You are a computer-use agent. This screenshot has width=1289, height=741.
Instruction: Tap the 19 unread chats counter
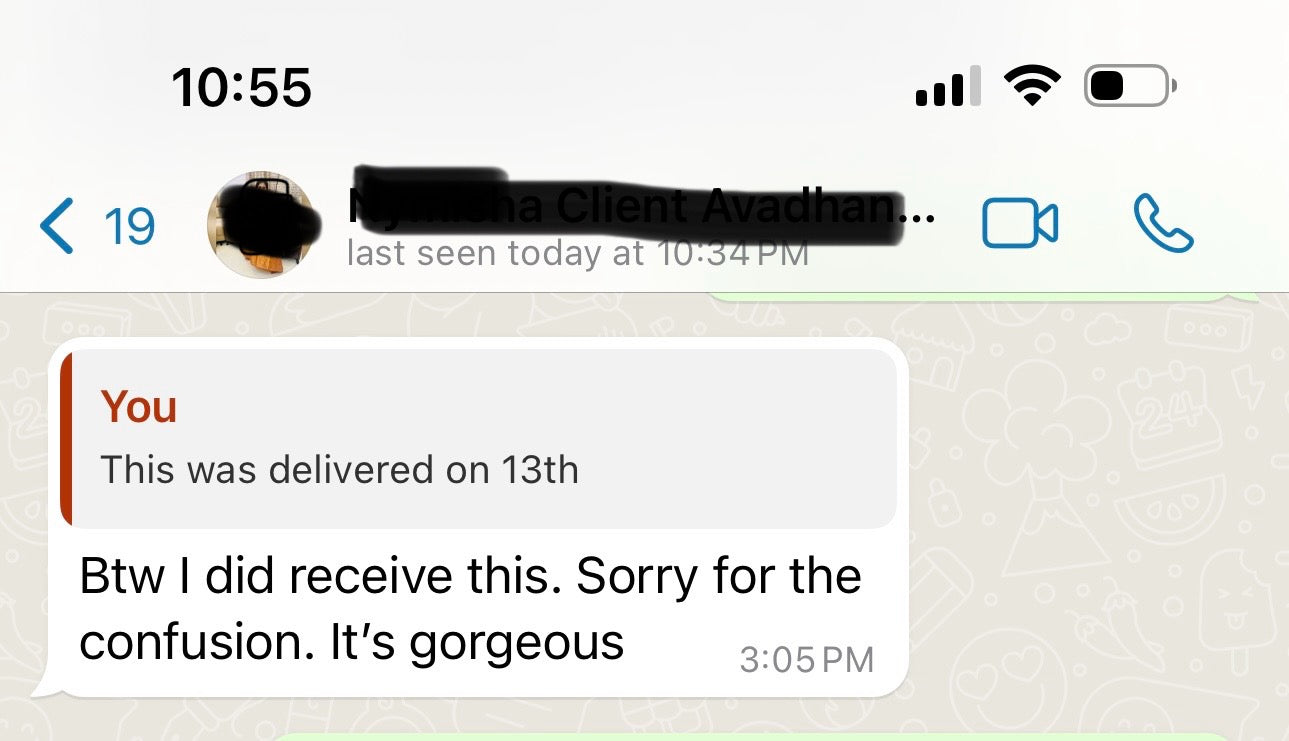click(x=130, y=226)
